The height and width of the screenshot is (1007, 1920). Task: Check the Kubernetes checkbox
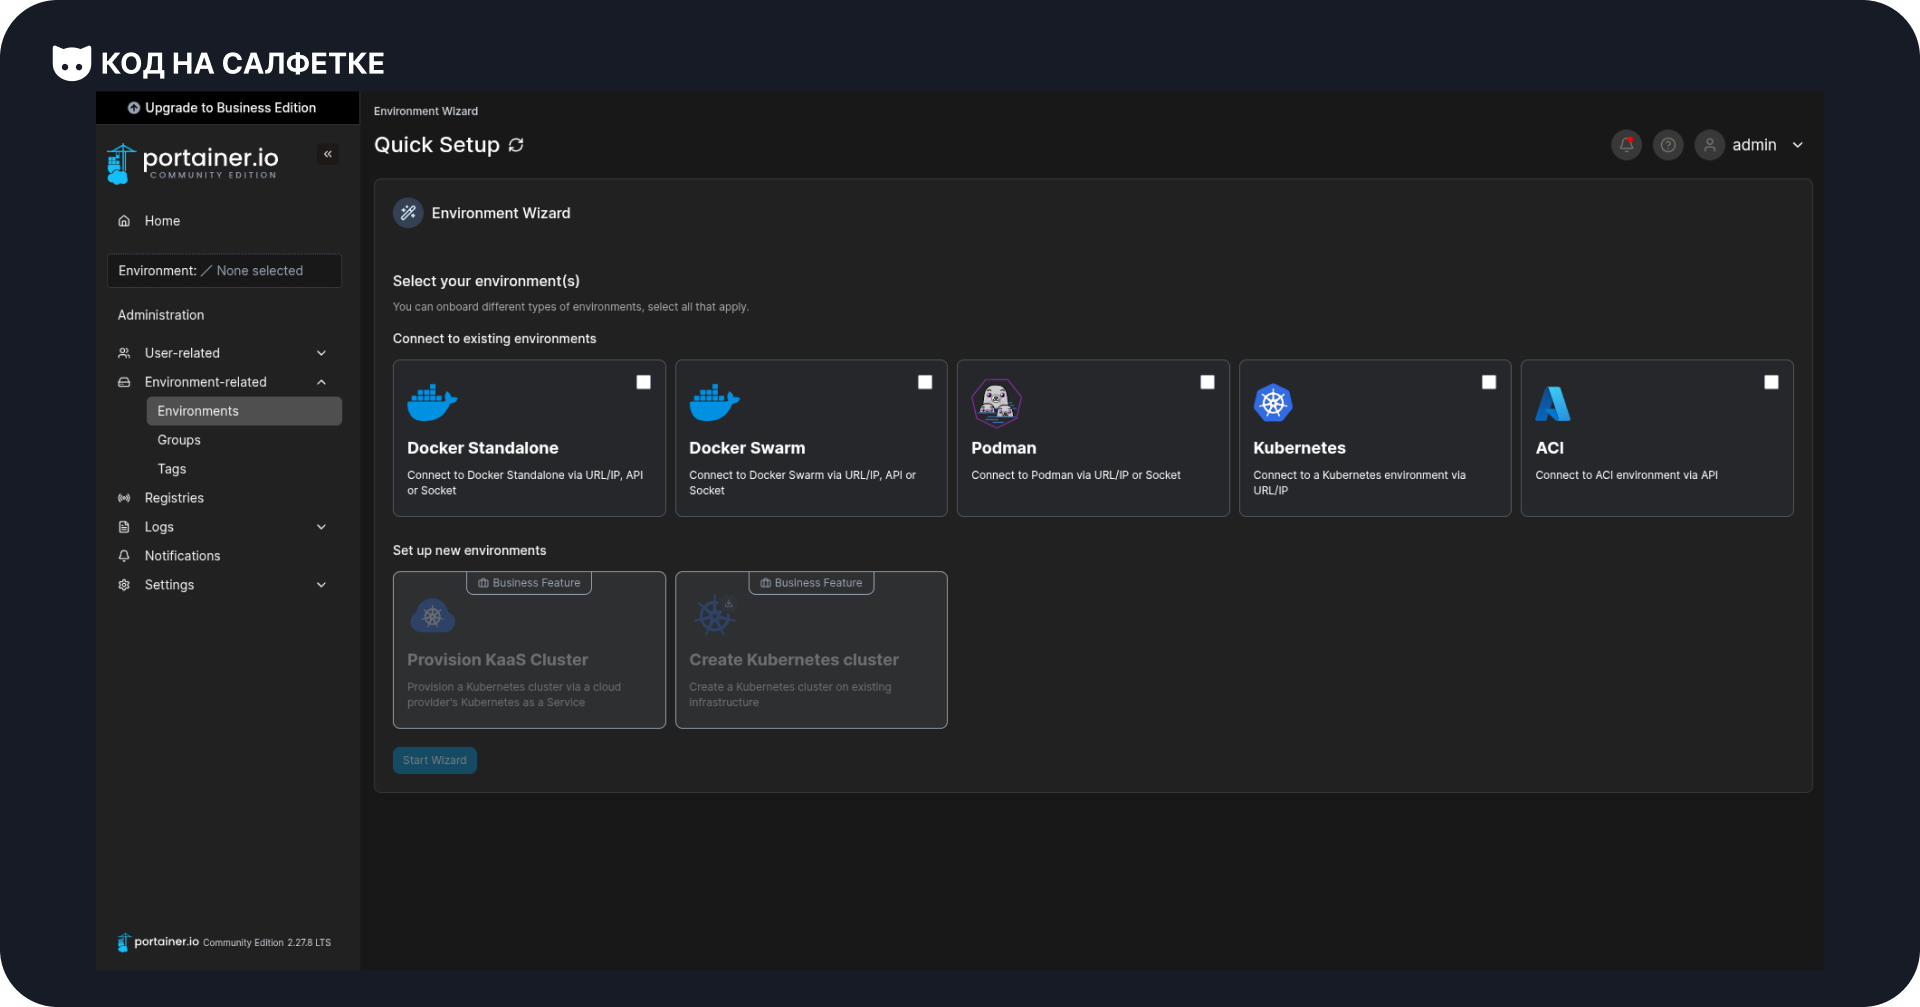[1489, 382]
